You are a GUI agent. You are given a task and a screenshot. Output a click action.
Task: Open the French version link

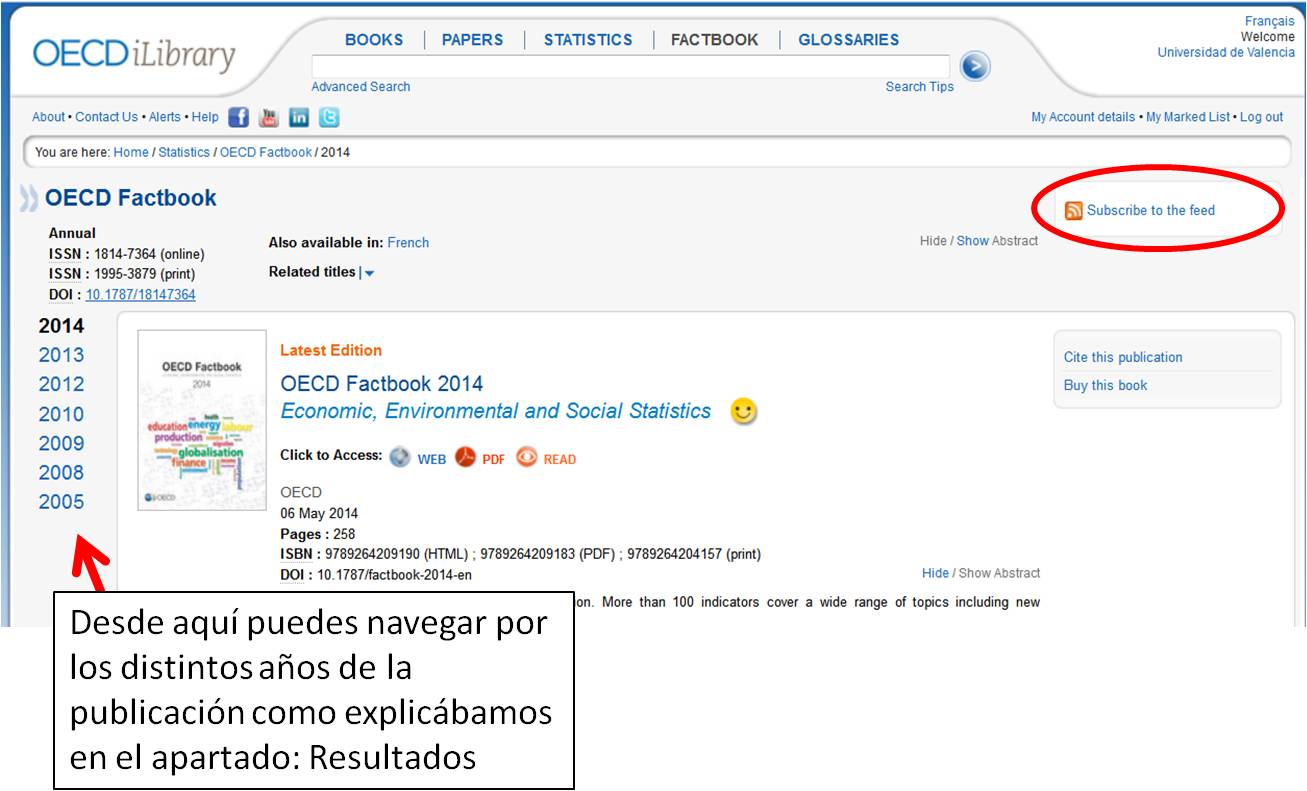pyautogui.click(x=408, y=243)
